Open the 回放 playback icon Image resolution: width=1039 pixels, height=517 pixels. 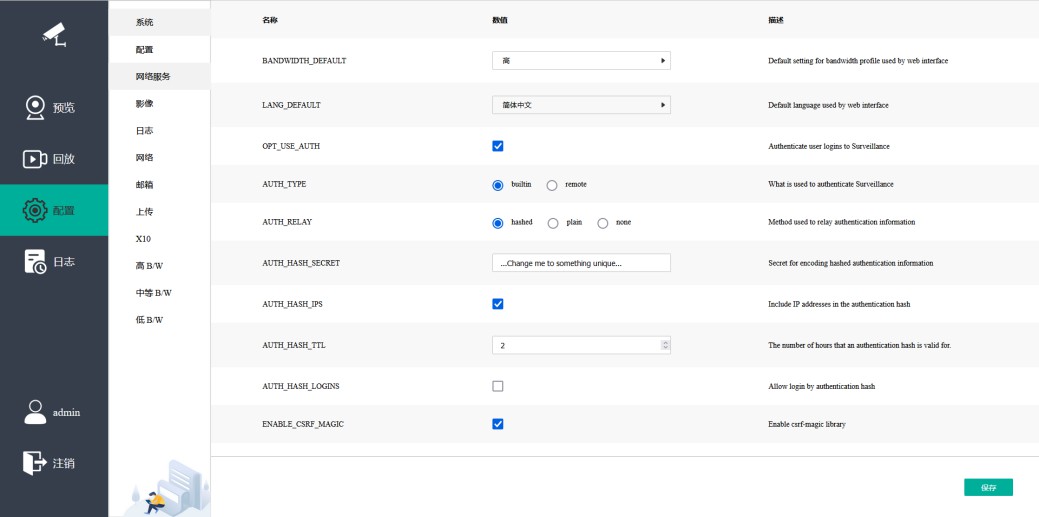tap(35, 159)
